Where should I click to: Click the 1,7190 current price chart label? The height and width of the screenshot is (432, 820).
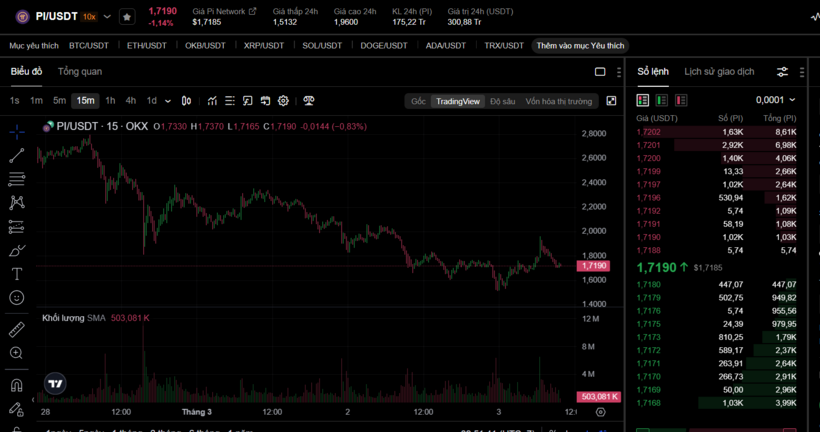[x=593, y=266]
